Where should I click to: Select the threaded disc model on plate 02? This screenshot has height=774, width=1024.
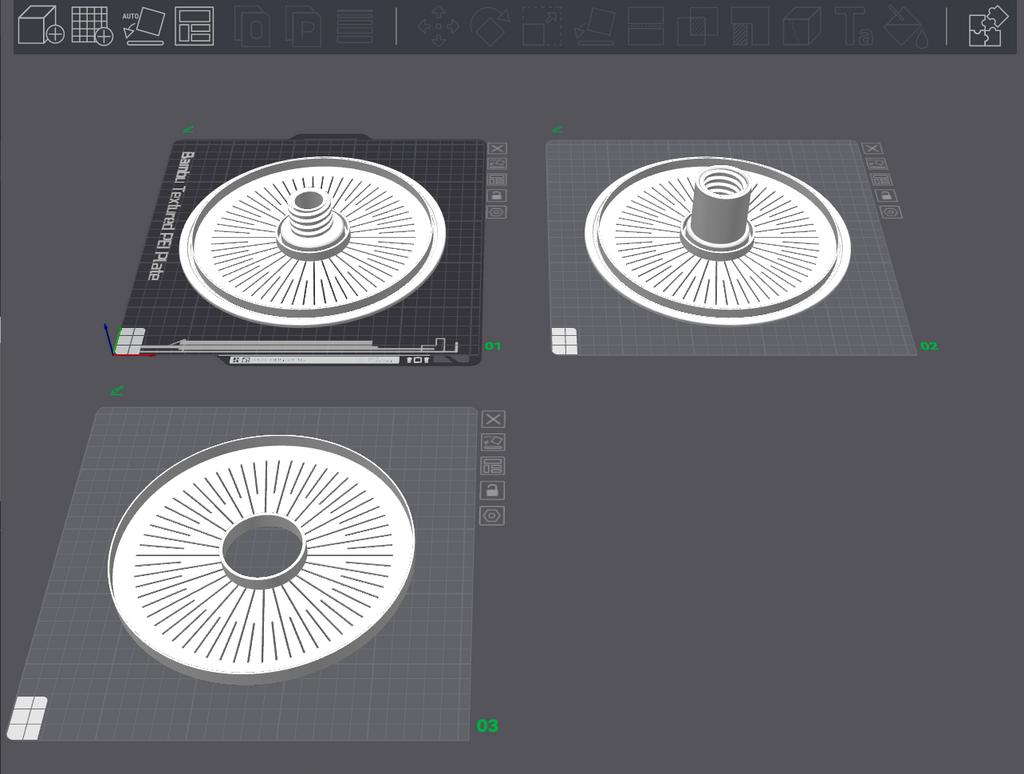point(718,240)
